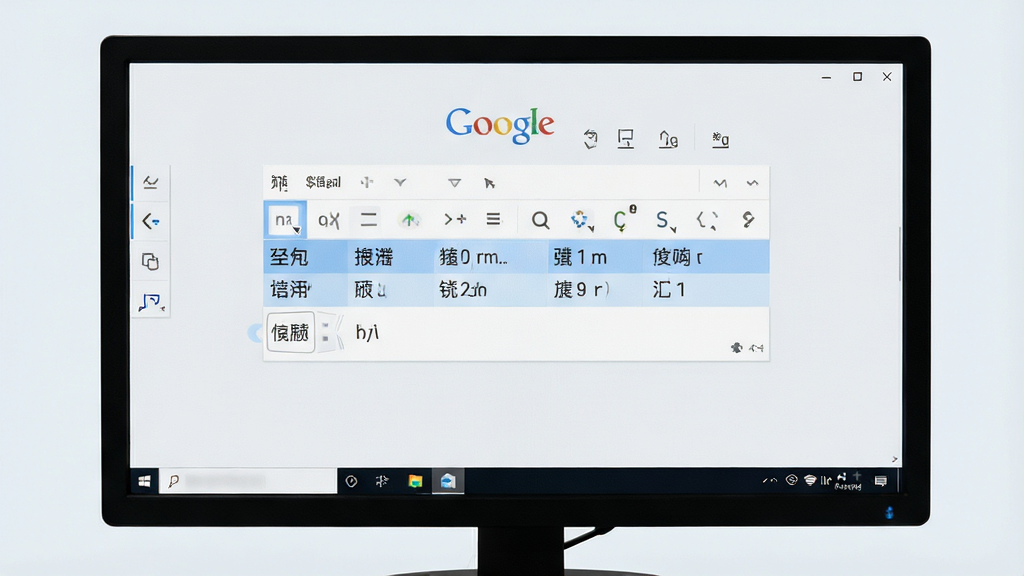Click the house-like icon beside Google logo

(x=668, y=139)
